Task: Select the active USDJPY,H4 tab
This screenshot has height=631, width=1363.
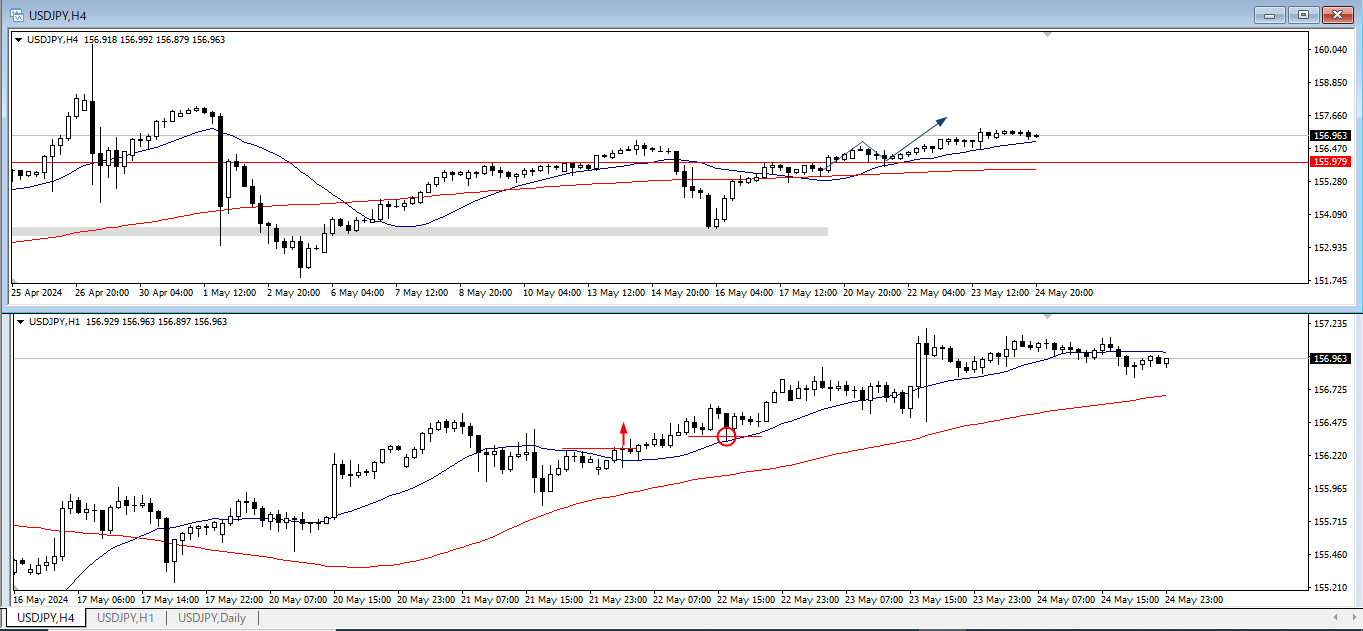Action: [x=45, y=618]
